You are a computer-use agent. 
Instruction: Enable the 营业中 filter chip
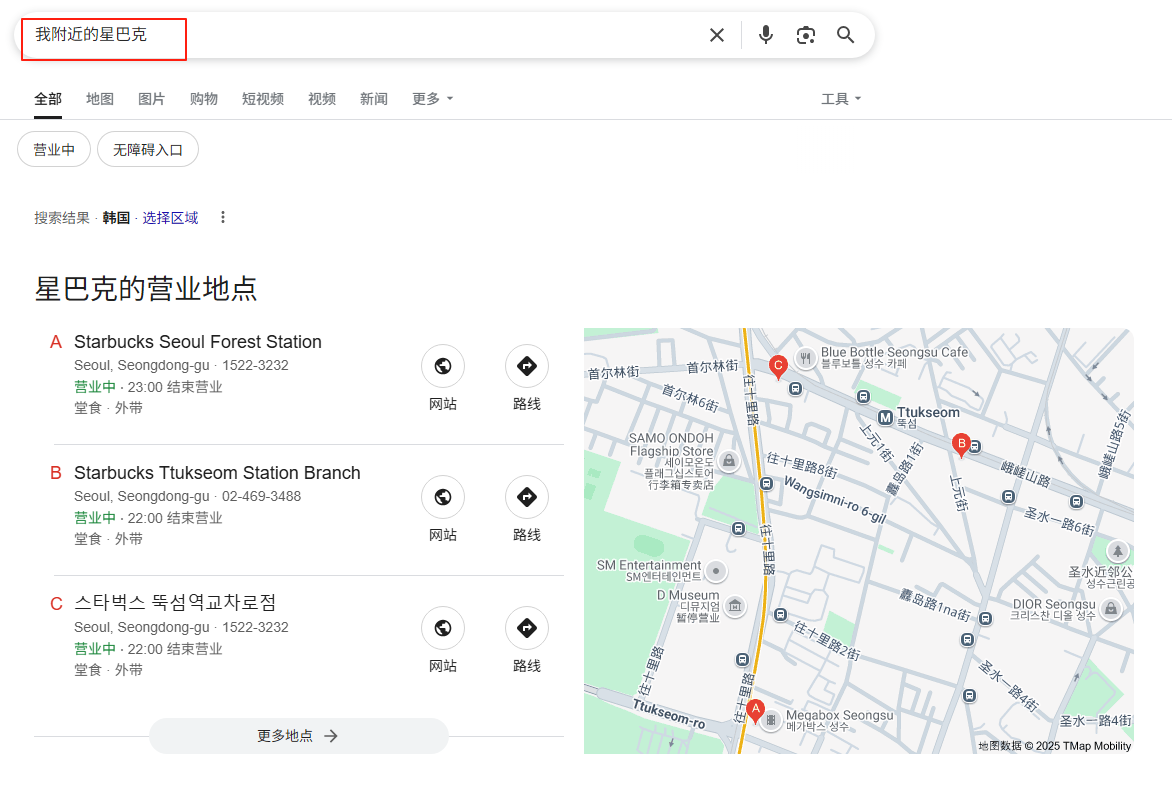(x=54, y=148)
